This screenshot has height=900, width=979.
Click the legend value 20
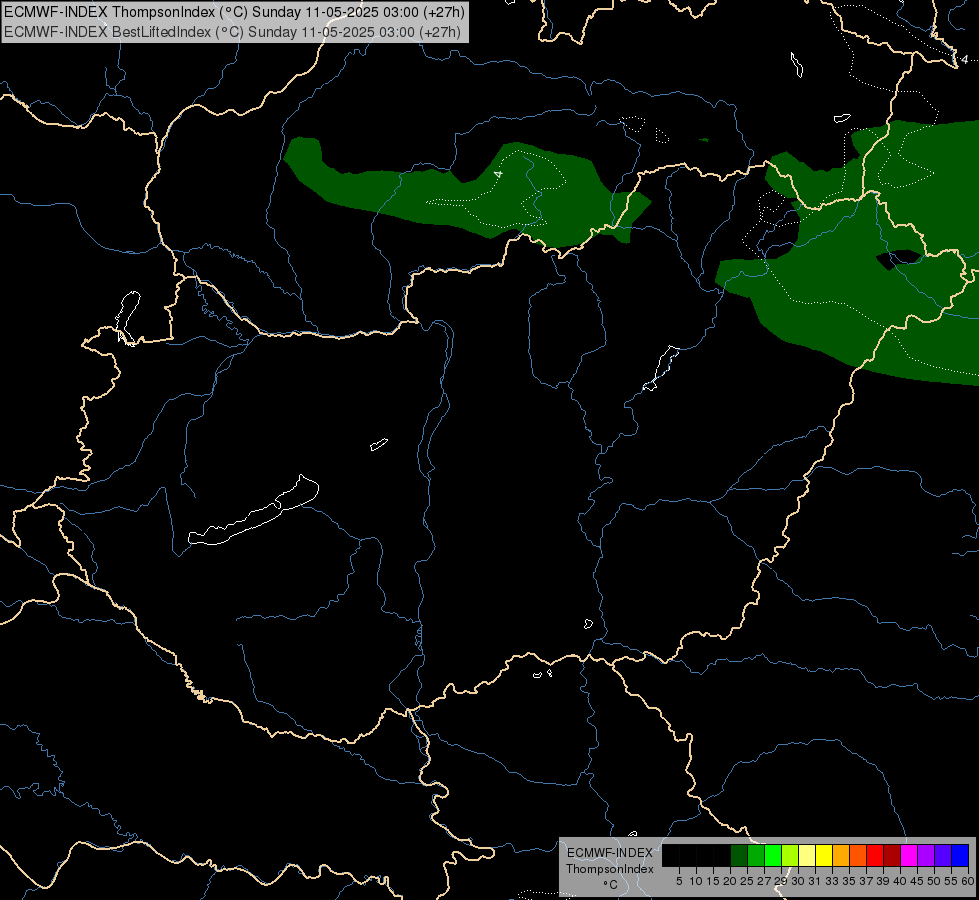tap(730, 881)
